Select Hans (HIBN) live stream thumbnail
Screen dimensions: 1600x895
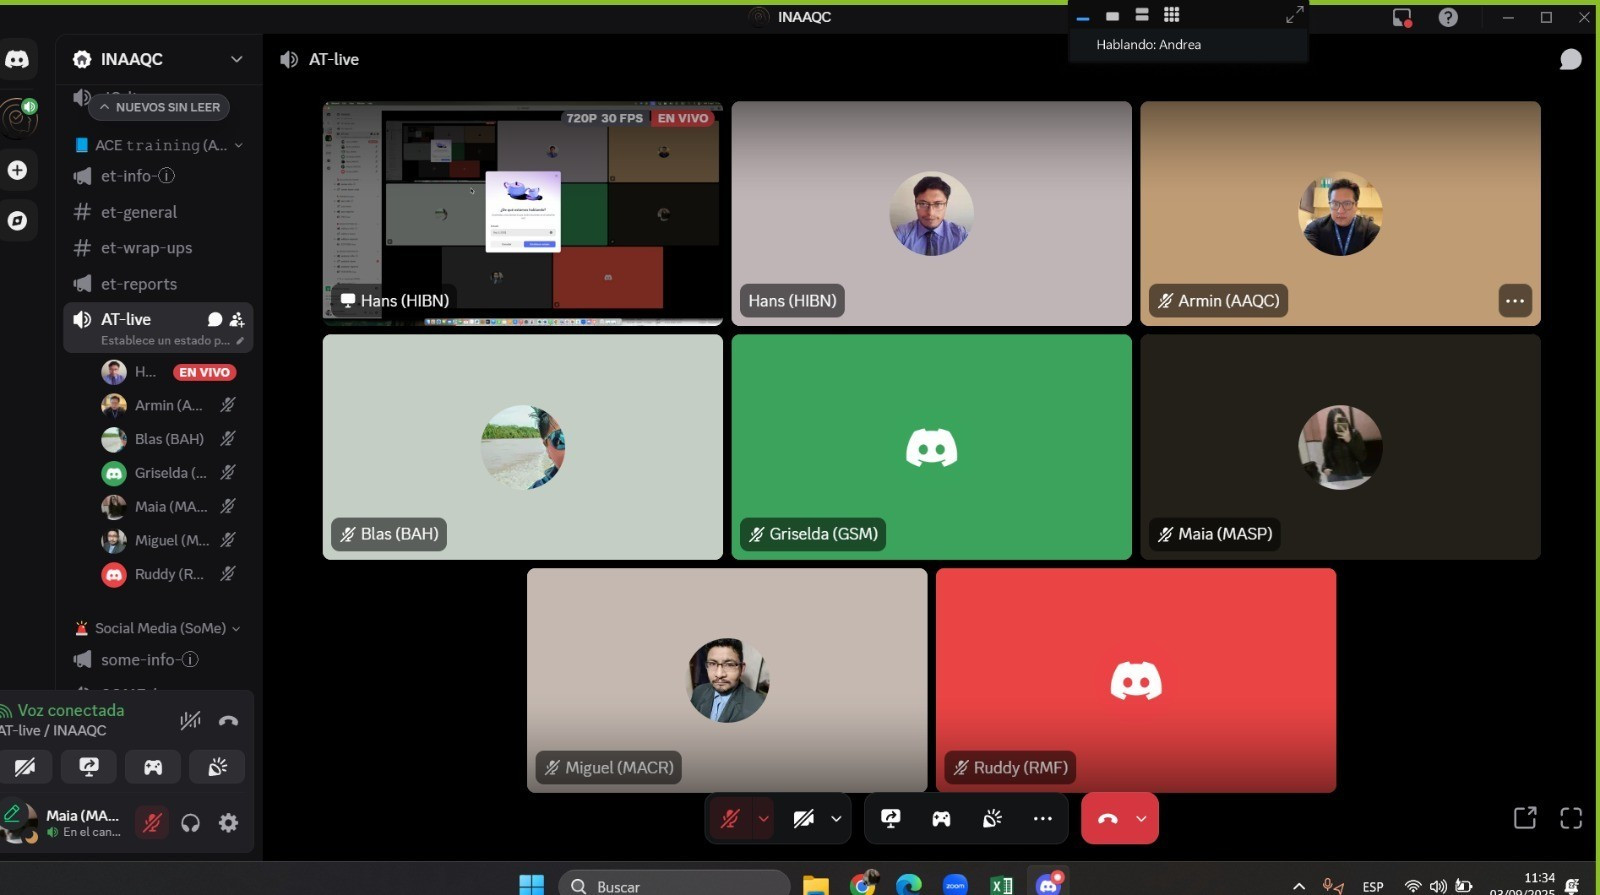click(x=522, y=213)
